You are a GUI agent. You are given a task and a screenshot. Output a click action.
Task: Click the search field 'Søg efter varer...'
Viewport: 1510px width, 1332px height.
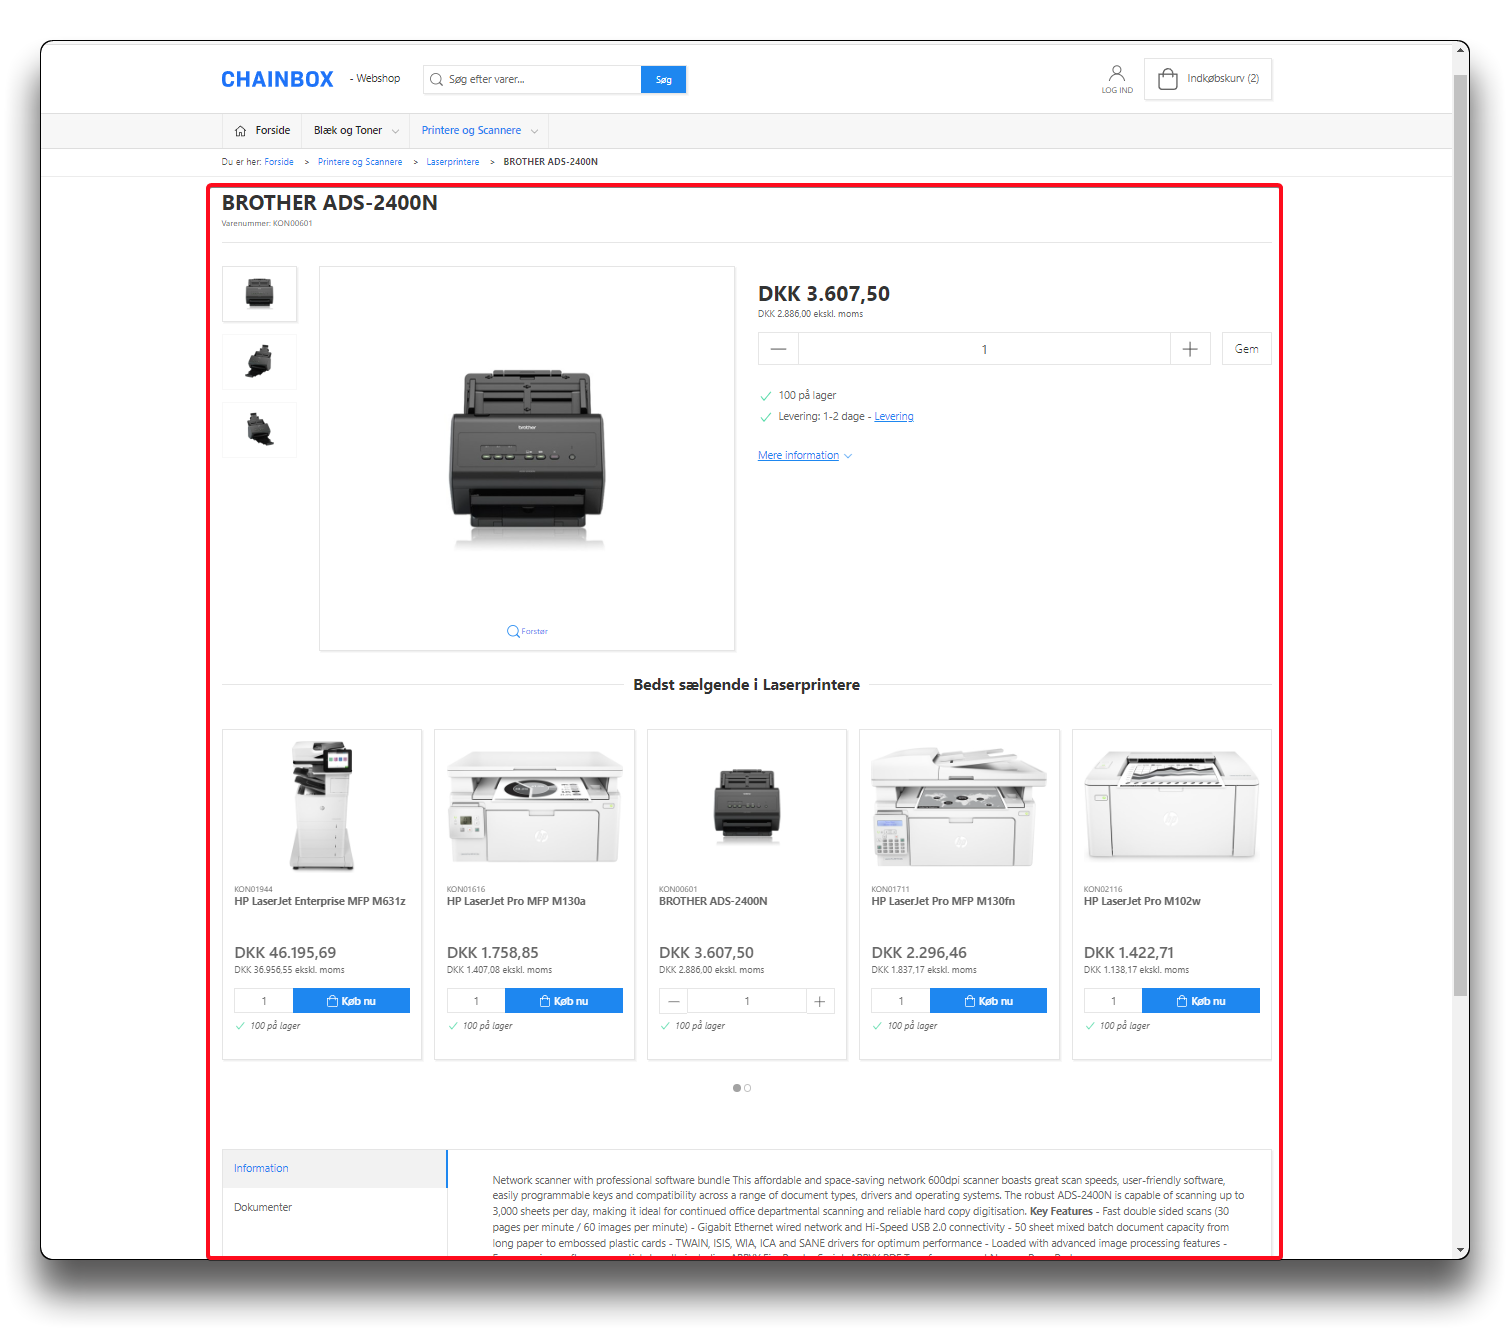[532, 79]
